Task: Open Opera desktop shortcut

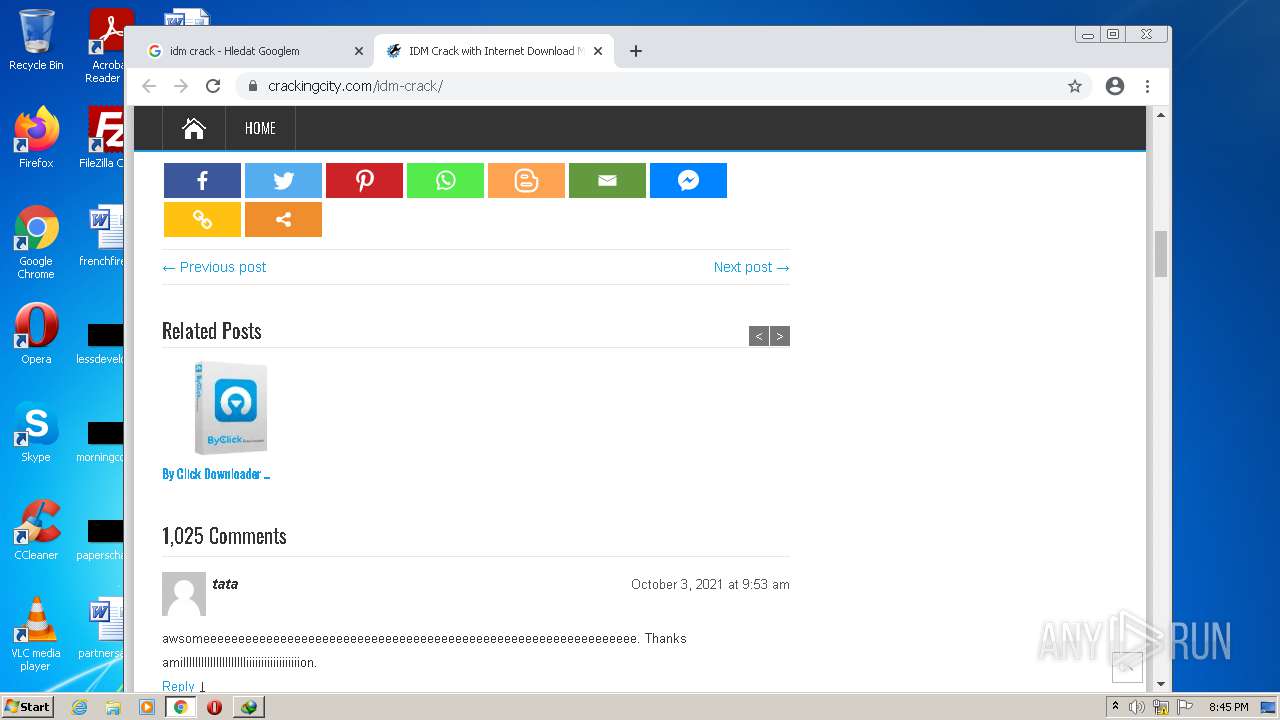Action: [36, 334]
